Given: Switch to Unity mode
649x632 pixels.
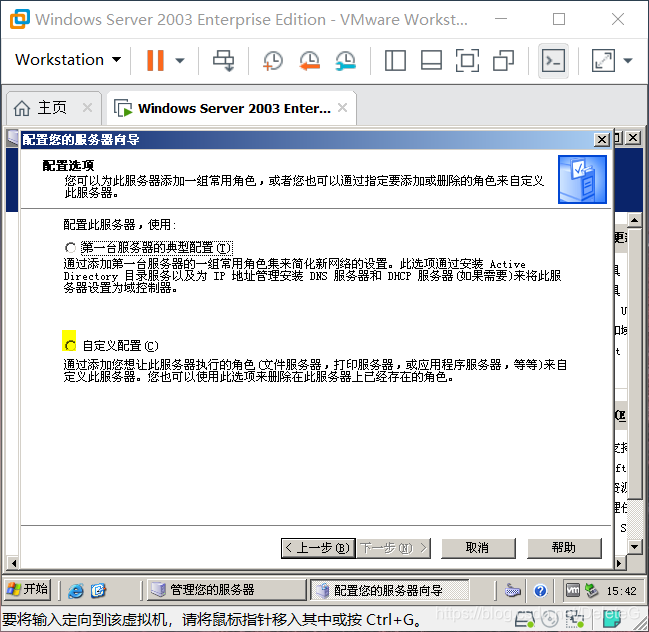Looking at the screenshot, I should pos(503,60).
